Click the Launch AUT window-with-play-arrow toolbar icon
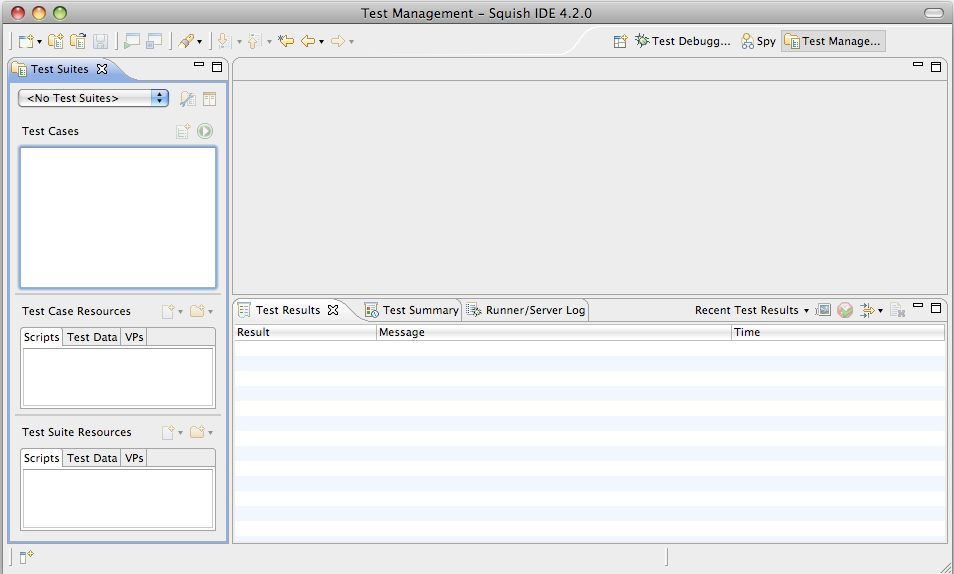This screenshot has width=954, height=574. click(x=131, y=41)
